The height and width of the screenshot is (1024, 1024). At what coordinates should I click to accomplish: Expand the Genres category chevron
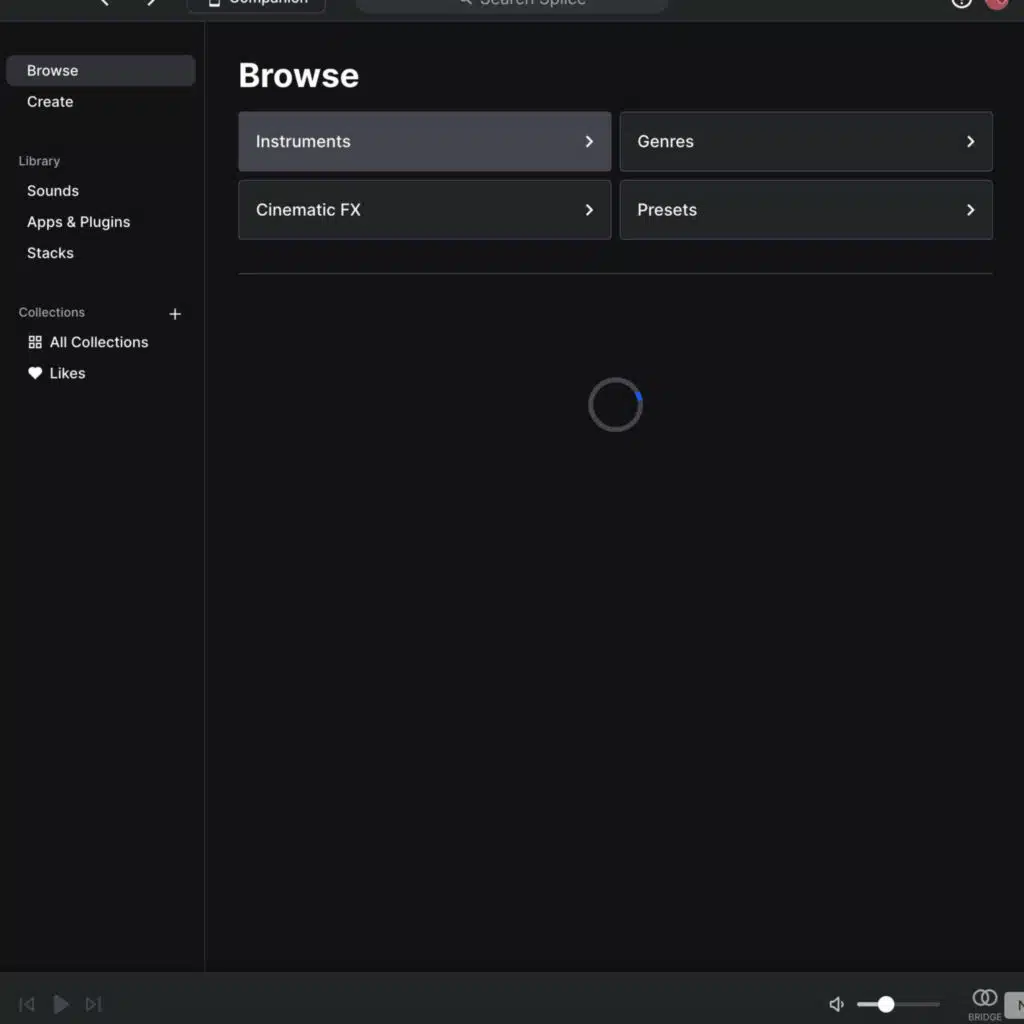(970, 142)
